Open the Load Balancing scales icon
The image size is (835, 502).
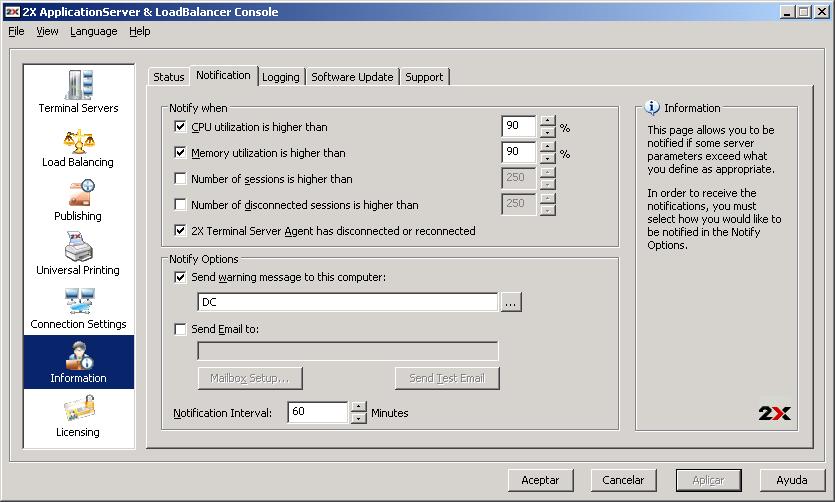(79, 141)
